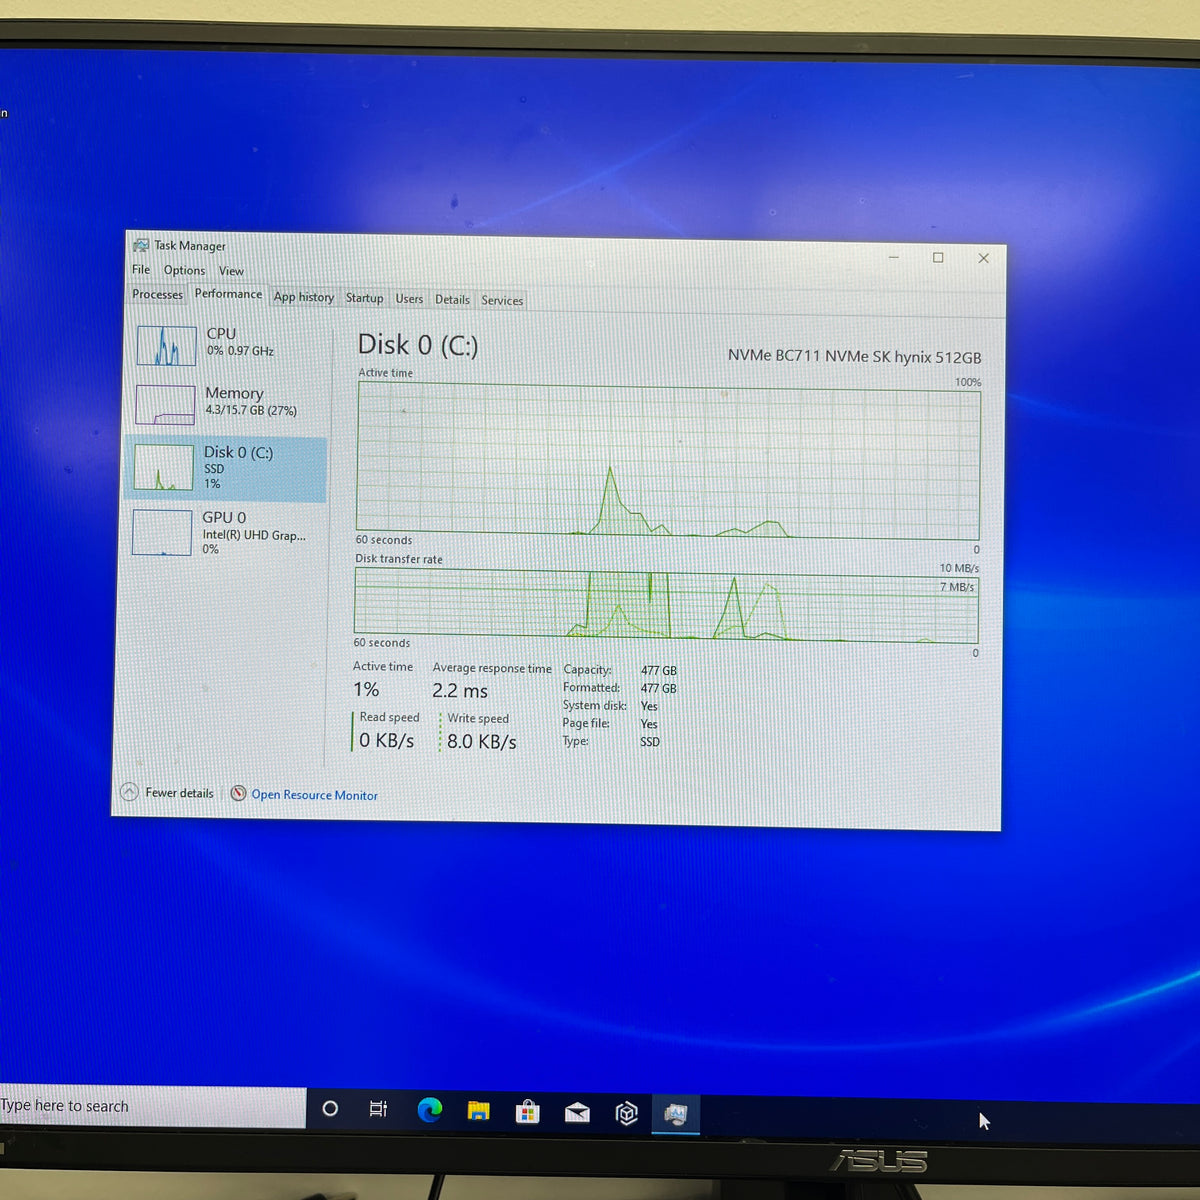The height and width of the screenshot is (1200, 1200).
Task: Click the Disk transfer rate graph
Action: [666, 605]
